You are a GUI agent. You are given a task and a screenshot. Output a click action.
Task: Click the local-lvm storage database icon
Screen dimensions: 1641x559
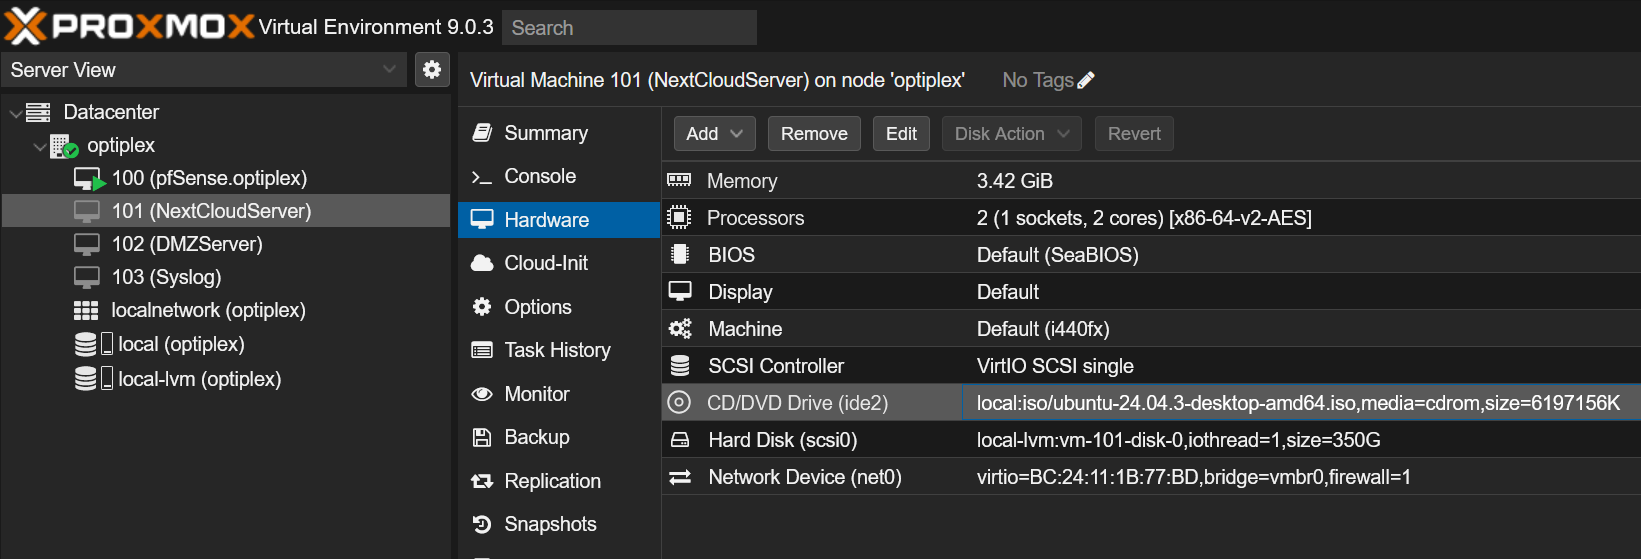coord(86,379)
